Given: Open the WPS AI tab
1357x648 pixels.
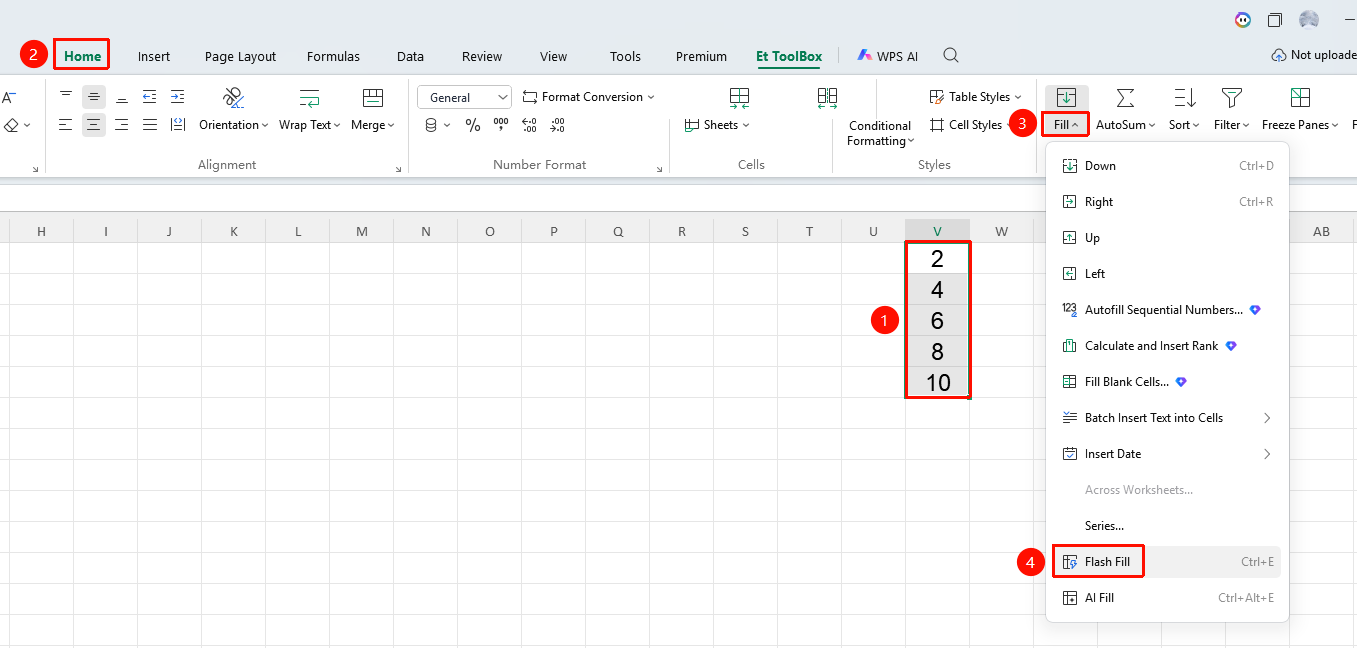Looking at the screenshot, I should point(887,57).
